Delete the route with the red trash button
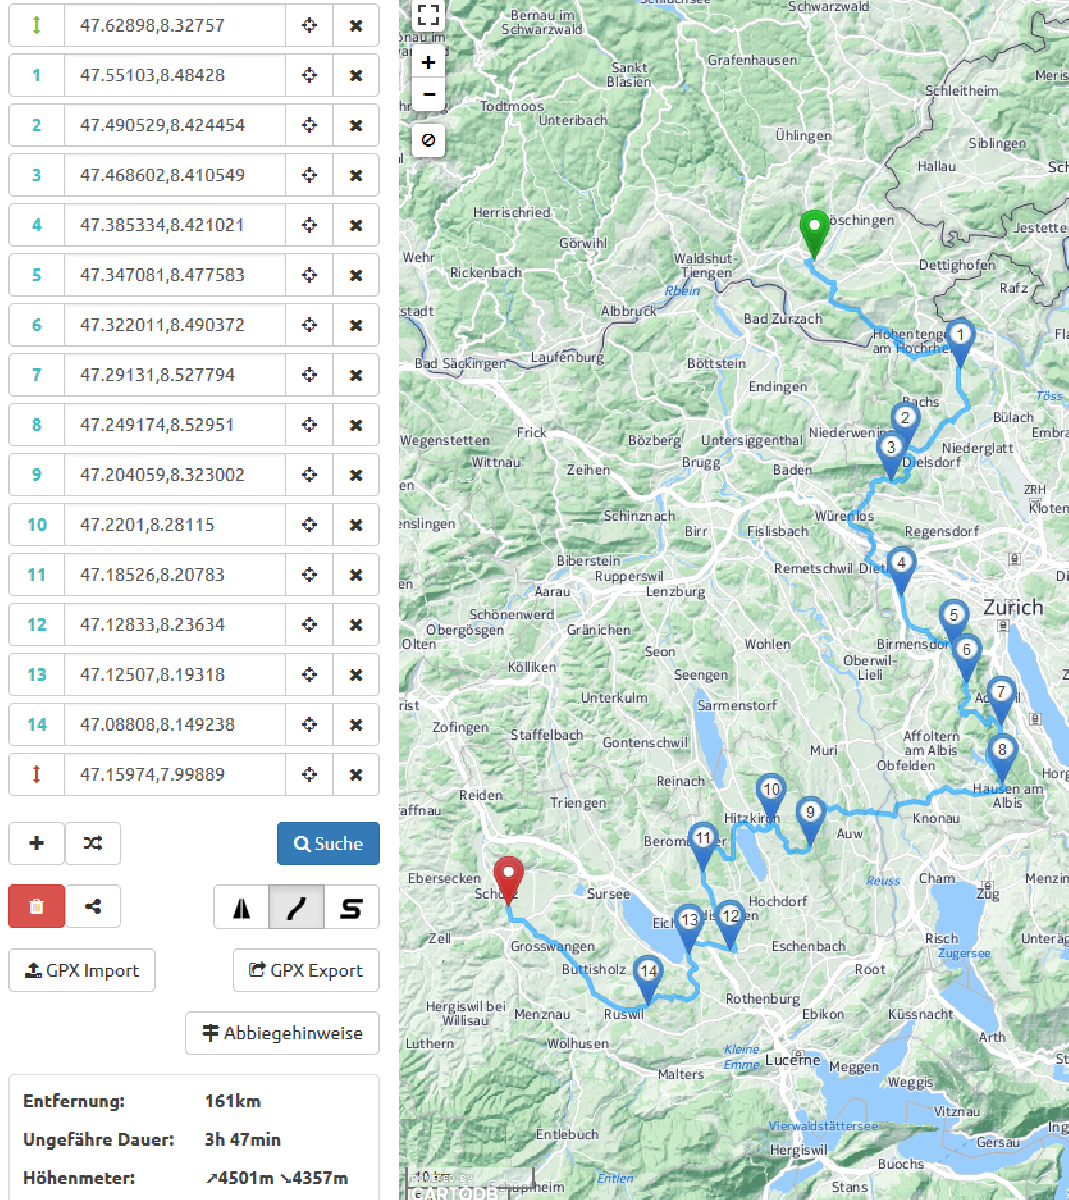This screenshot has height=1200, width=1069. pos(37,906)
